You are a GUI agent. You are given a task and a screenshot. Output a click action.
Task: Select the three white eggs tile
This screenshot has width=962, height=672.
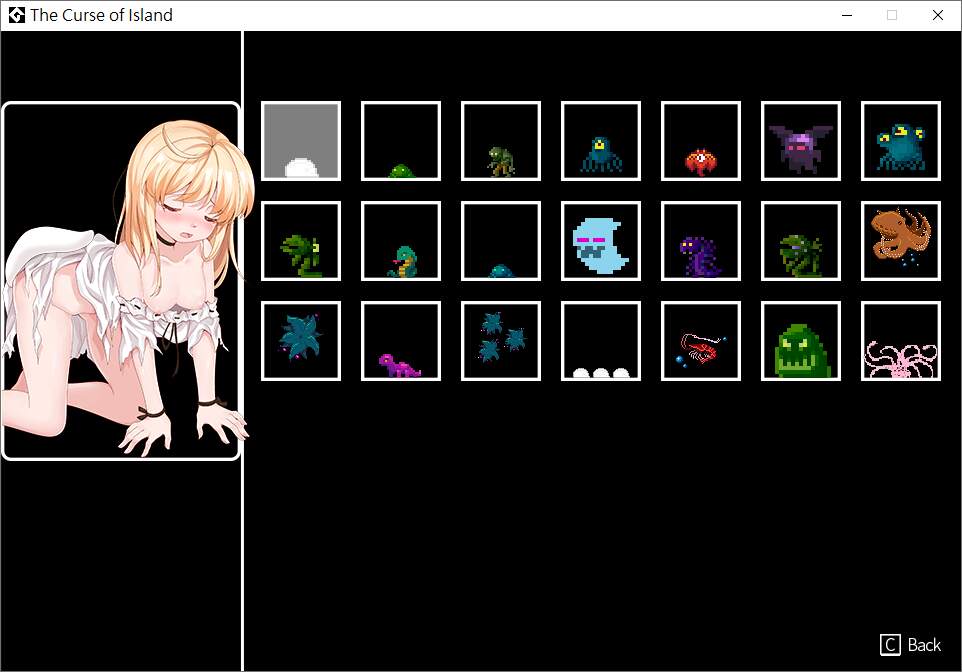[x=601, y=341]
